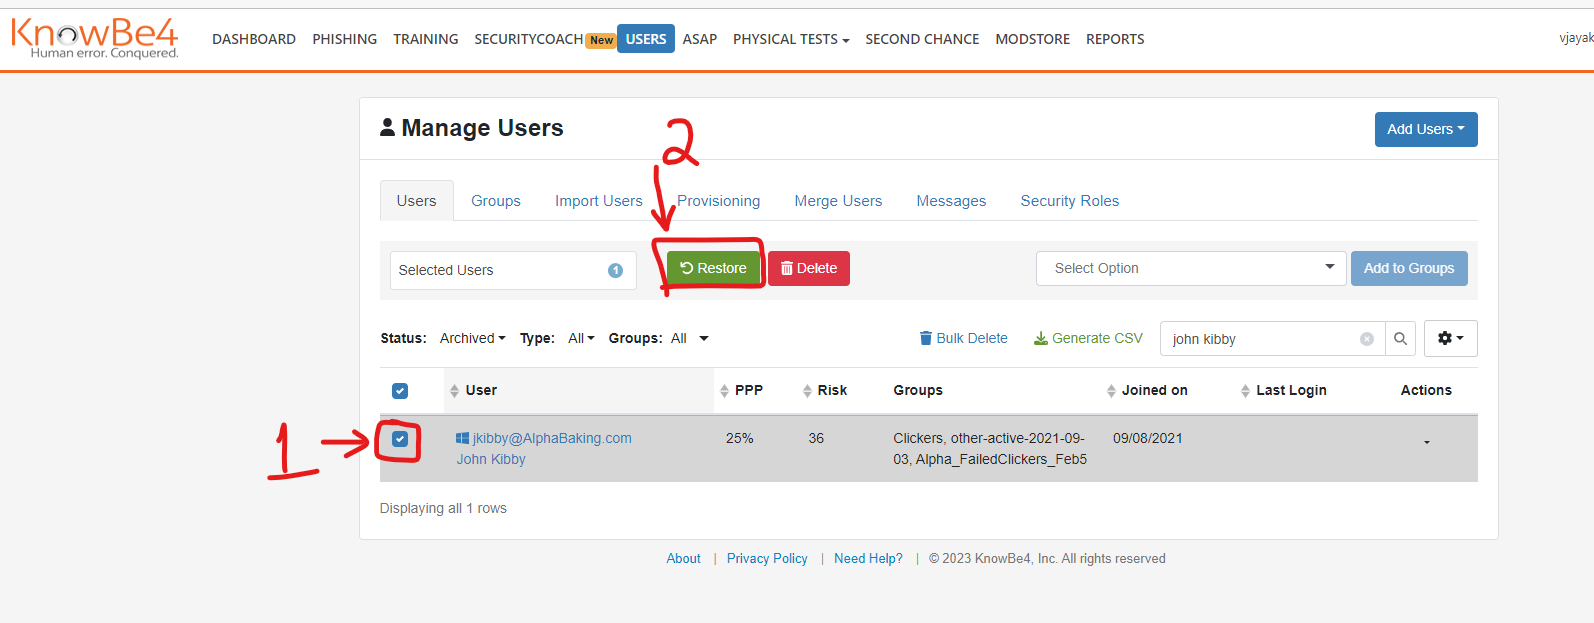Click the Displaying all 1 rows text
This screenshot has width=1594, height=623.
coord(443,508)
